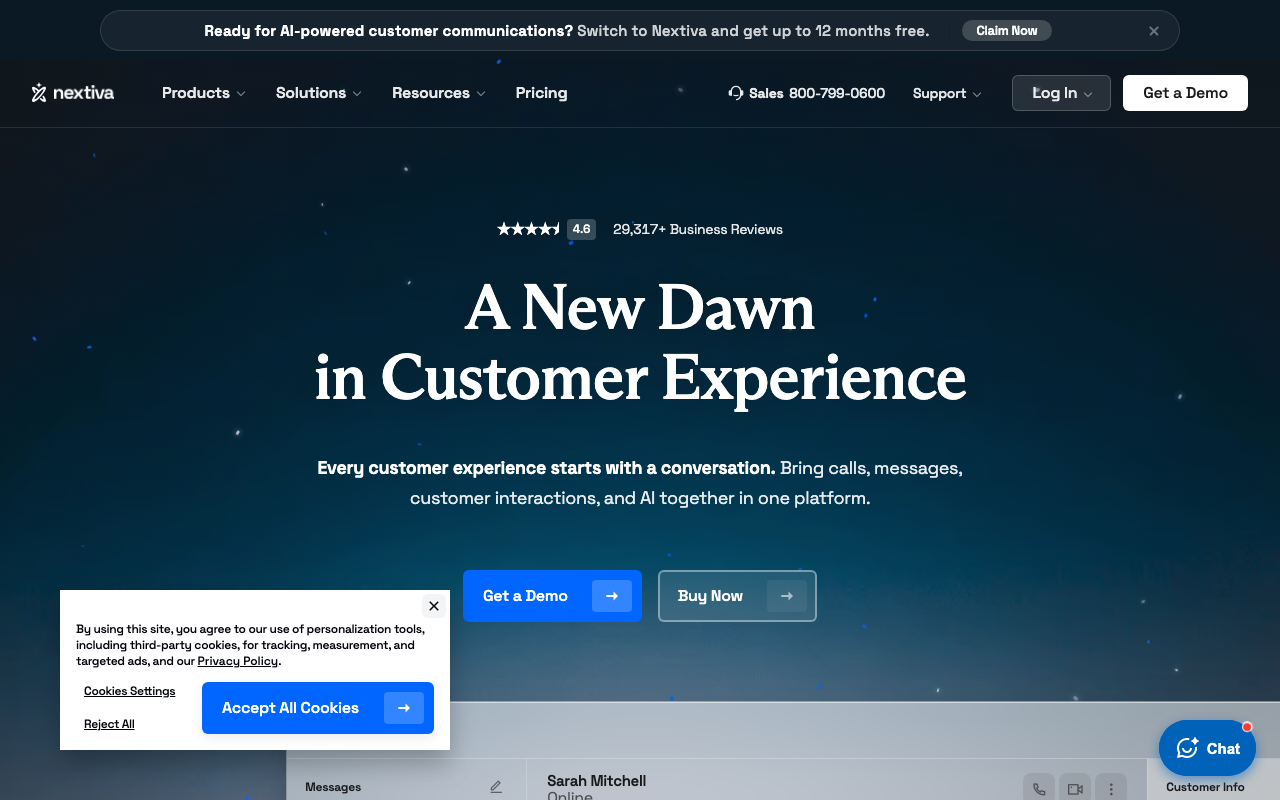Close the cookie consent popup
Screen dimensions: 1280x800
point(434,606)
